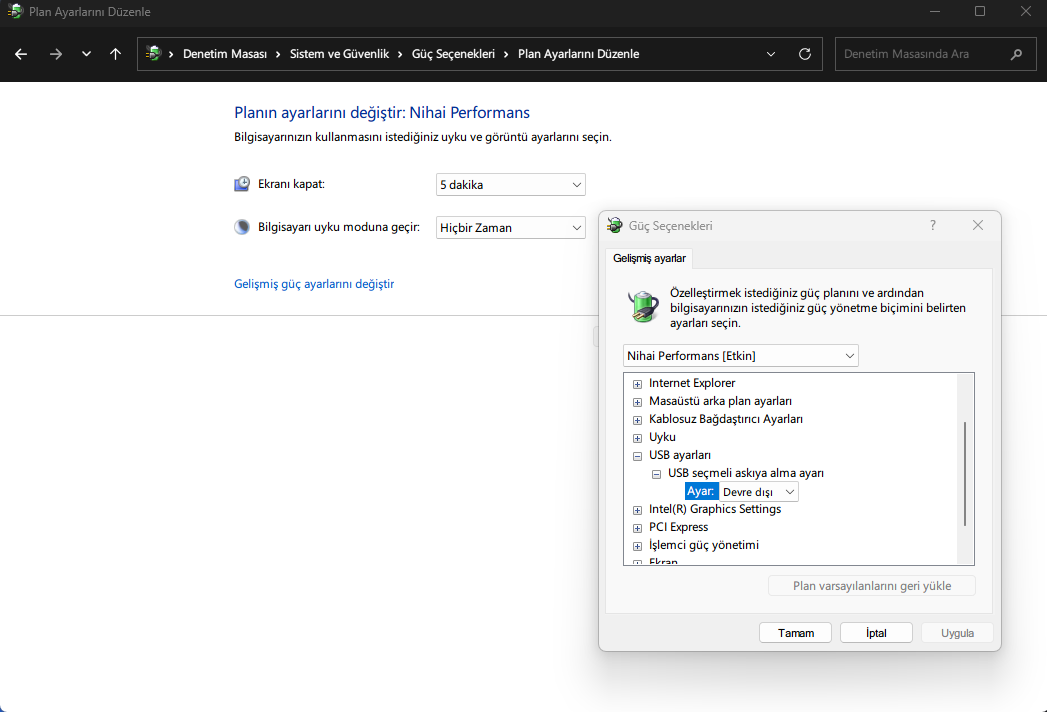Open Gelişmiş güç ayarlarını değiştir link

(314, 284)
